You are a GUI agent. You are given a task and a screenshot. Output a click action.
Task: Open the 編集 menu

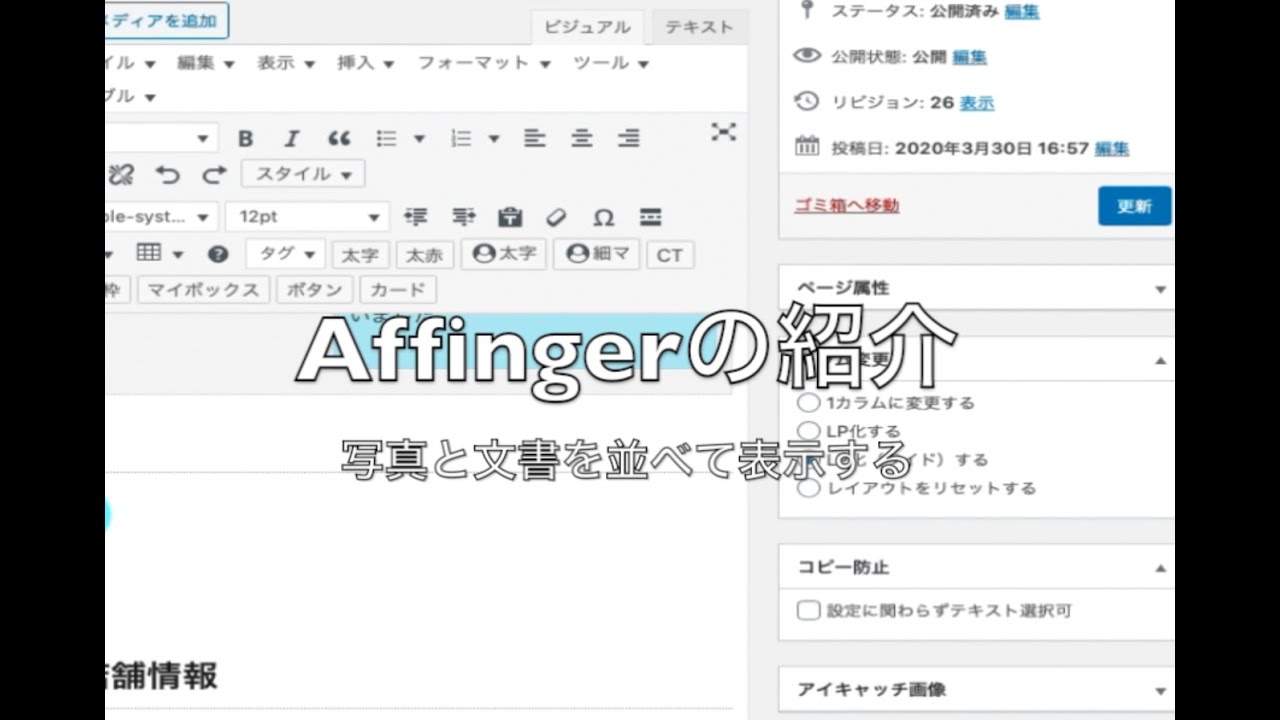(x=205, y=63)
